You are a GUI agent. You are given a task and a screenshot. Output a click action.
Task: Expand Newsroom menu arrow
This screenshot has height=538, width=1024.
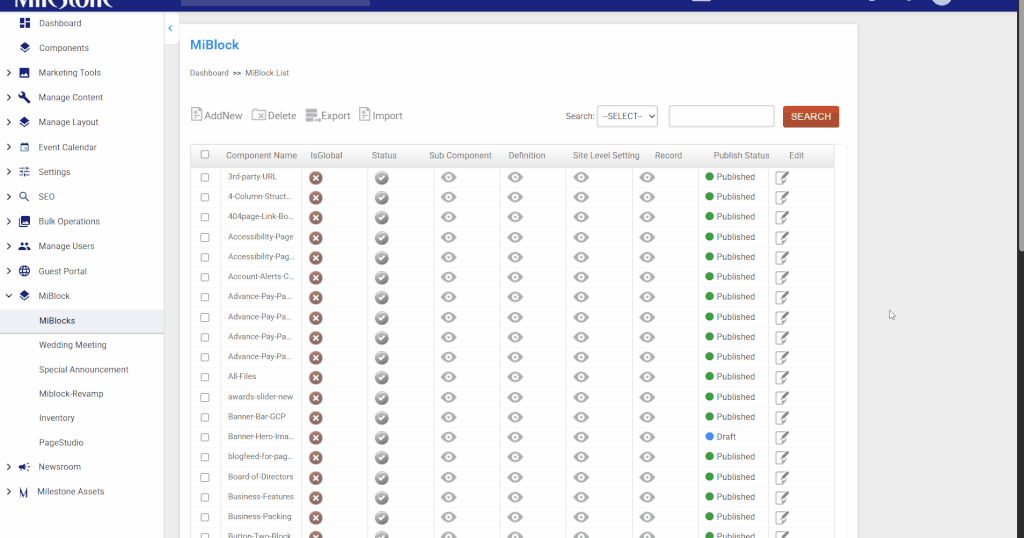8,467
